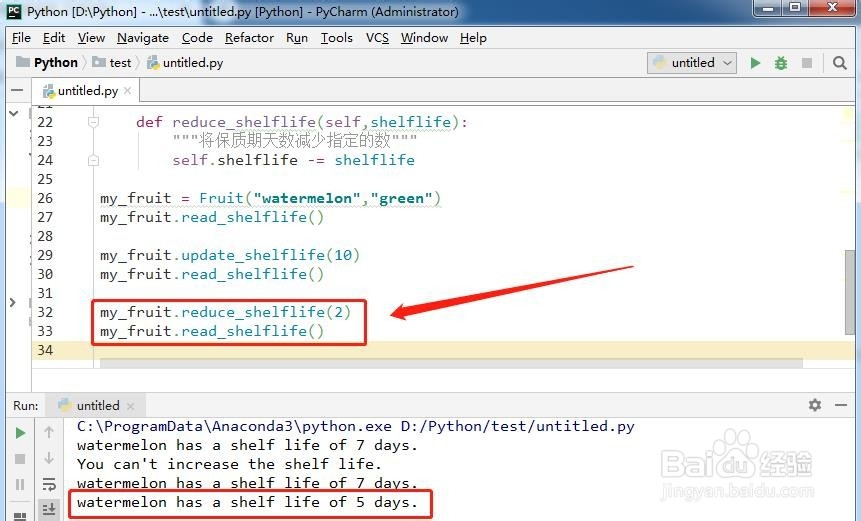Click code my_fruit.update_shelflife(10)
Viewport: 861px width, 521px height.
230,255
